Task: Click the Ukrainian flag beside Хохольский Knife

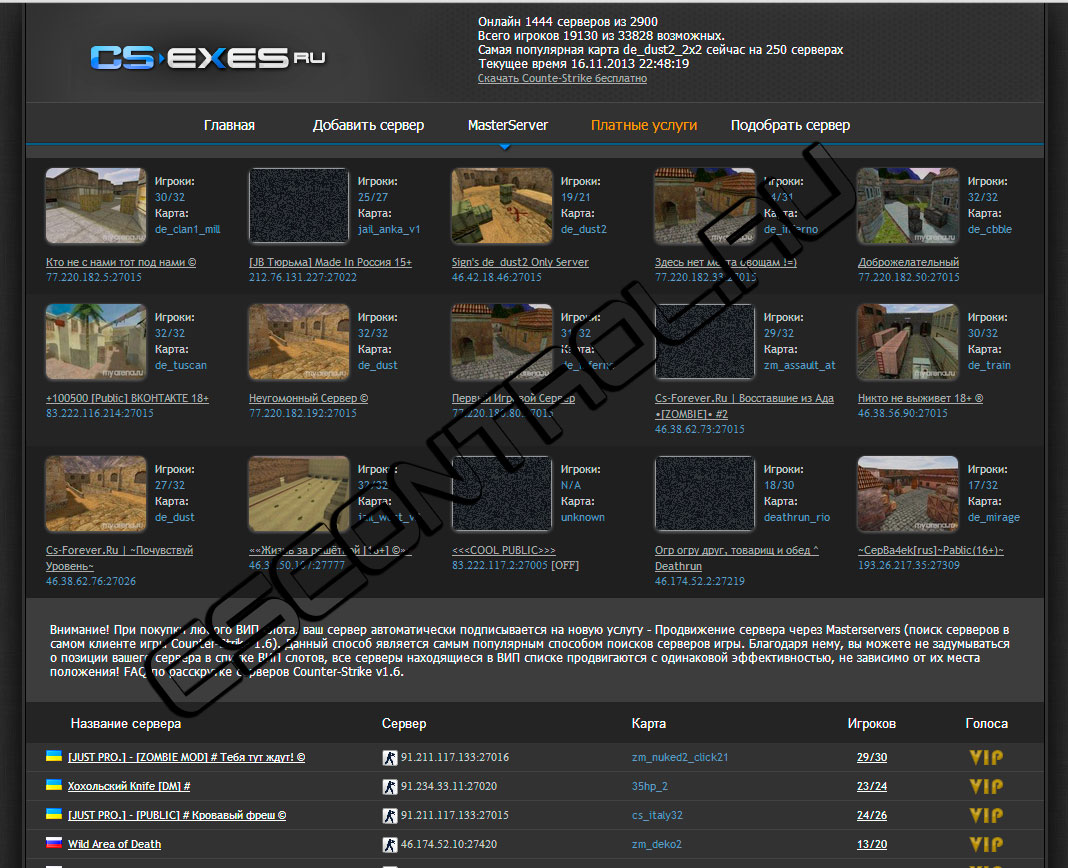Action: click(x=54, y=786)
